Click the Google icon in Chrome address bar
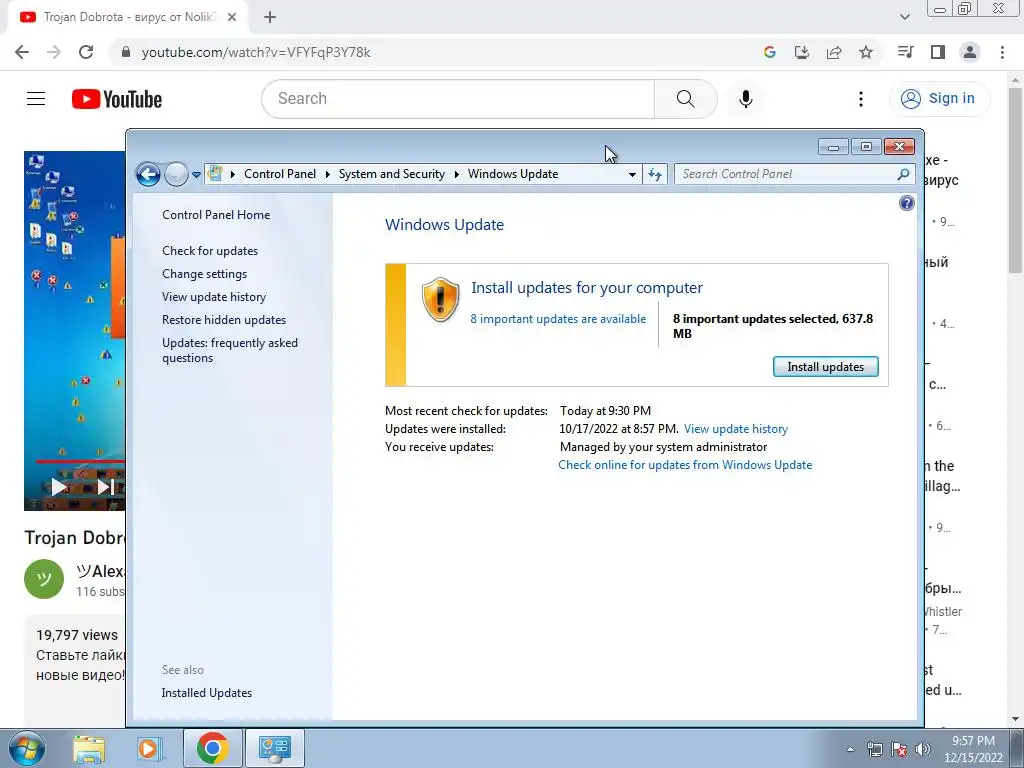 [769, 52]
